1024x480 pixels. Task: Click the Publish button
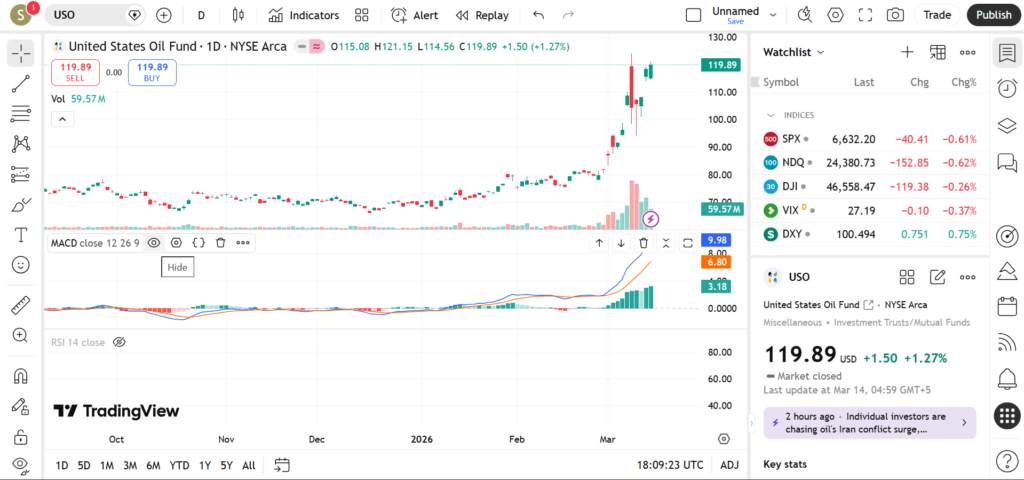coord(993,15)
